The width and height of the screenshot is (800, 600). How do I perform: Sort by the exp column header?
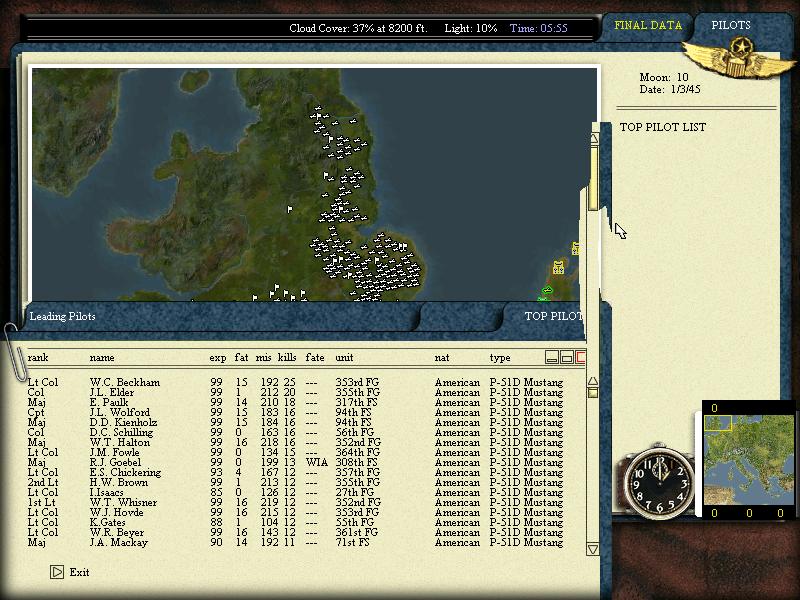[218, 358]
